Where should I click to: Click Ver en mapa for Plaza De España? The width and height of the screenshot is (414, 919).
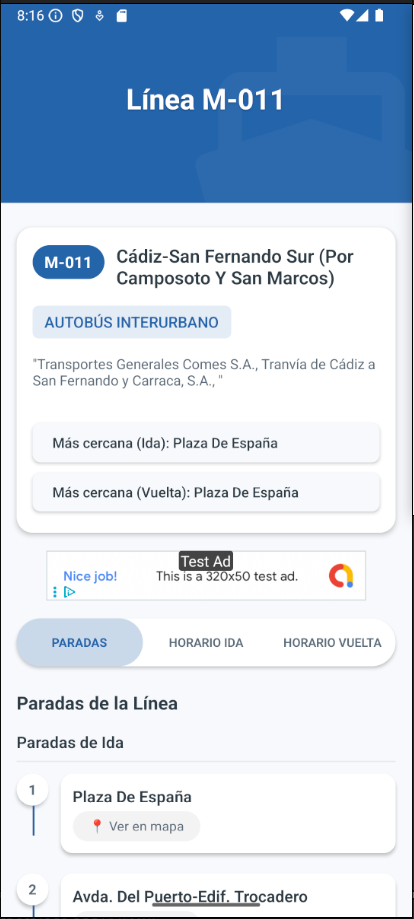pos(136,826)
